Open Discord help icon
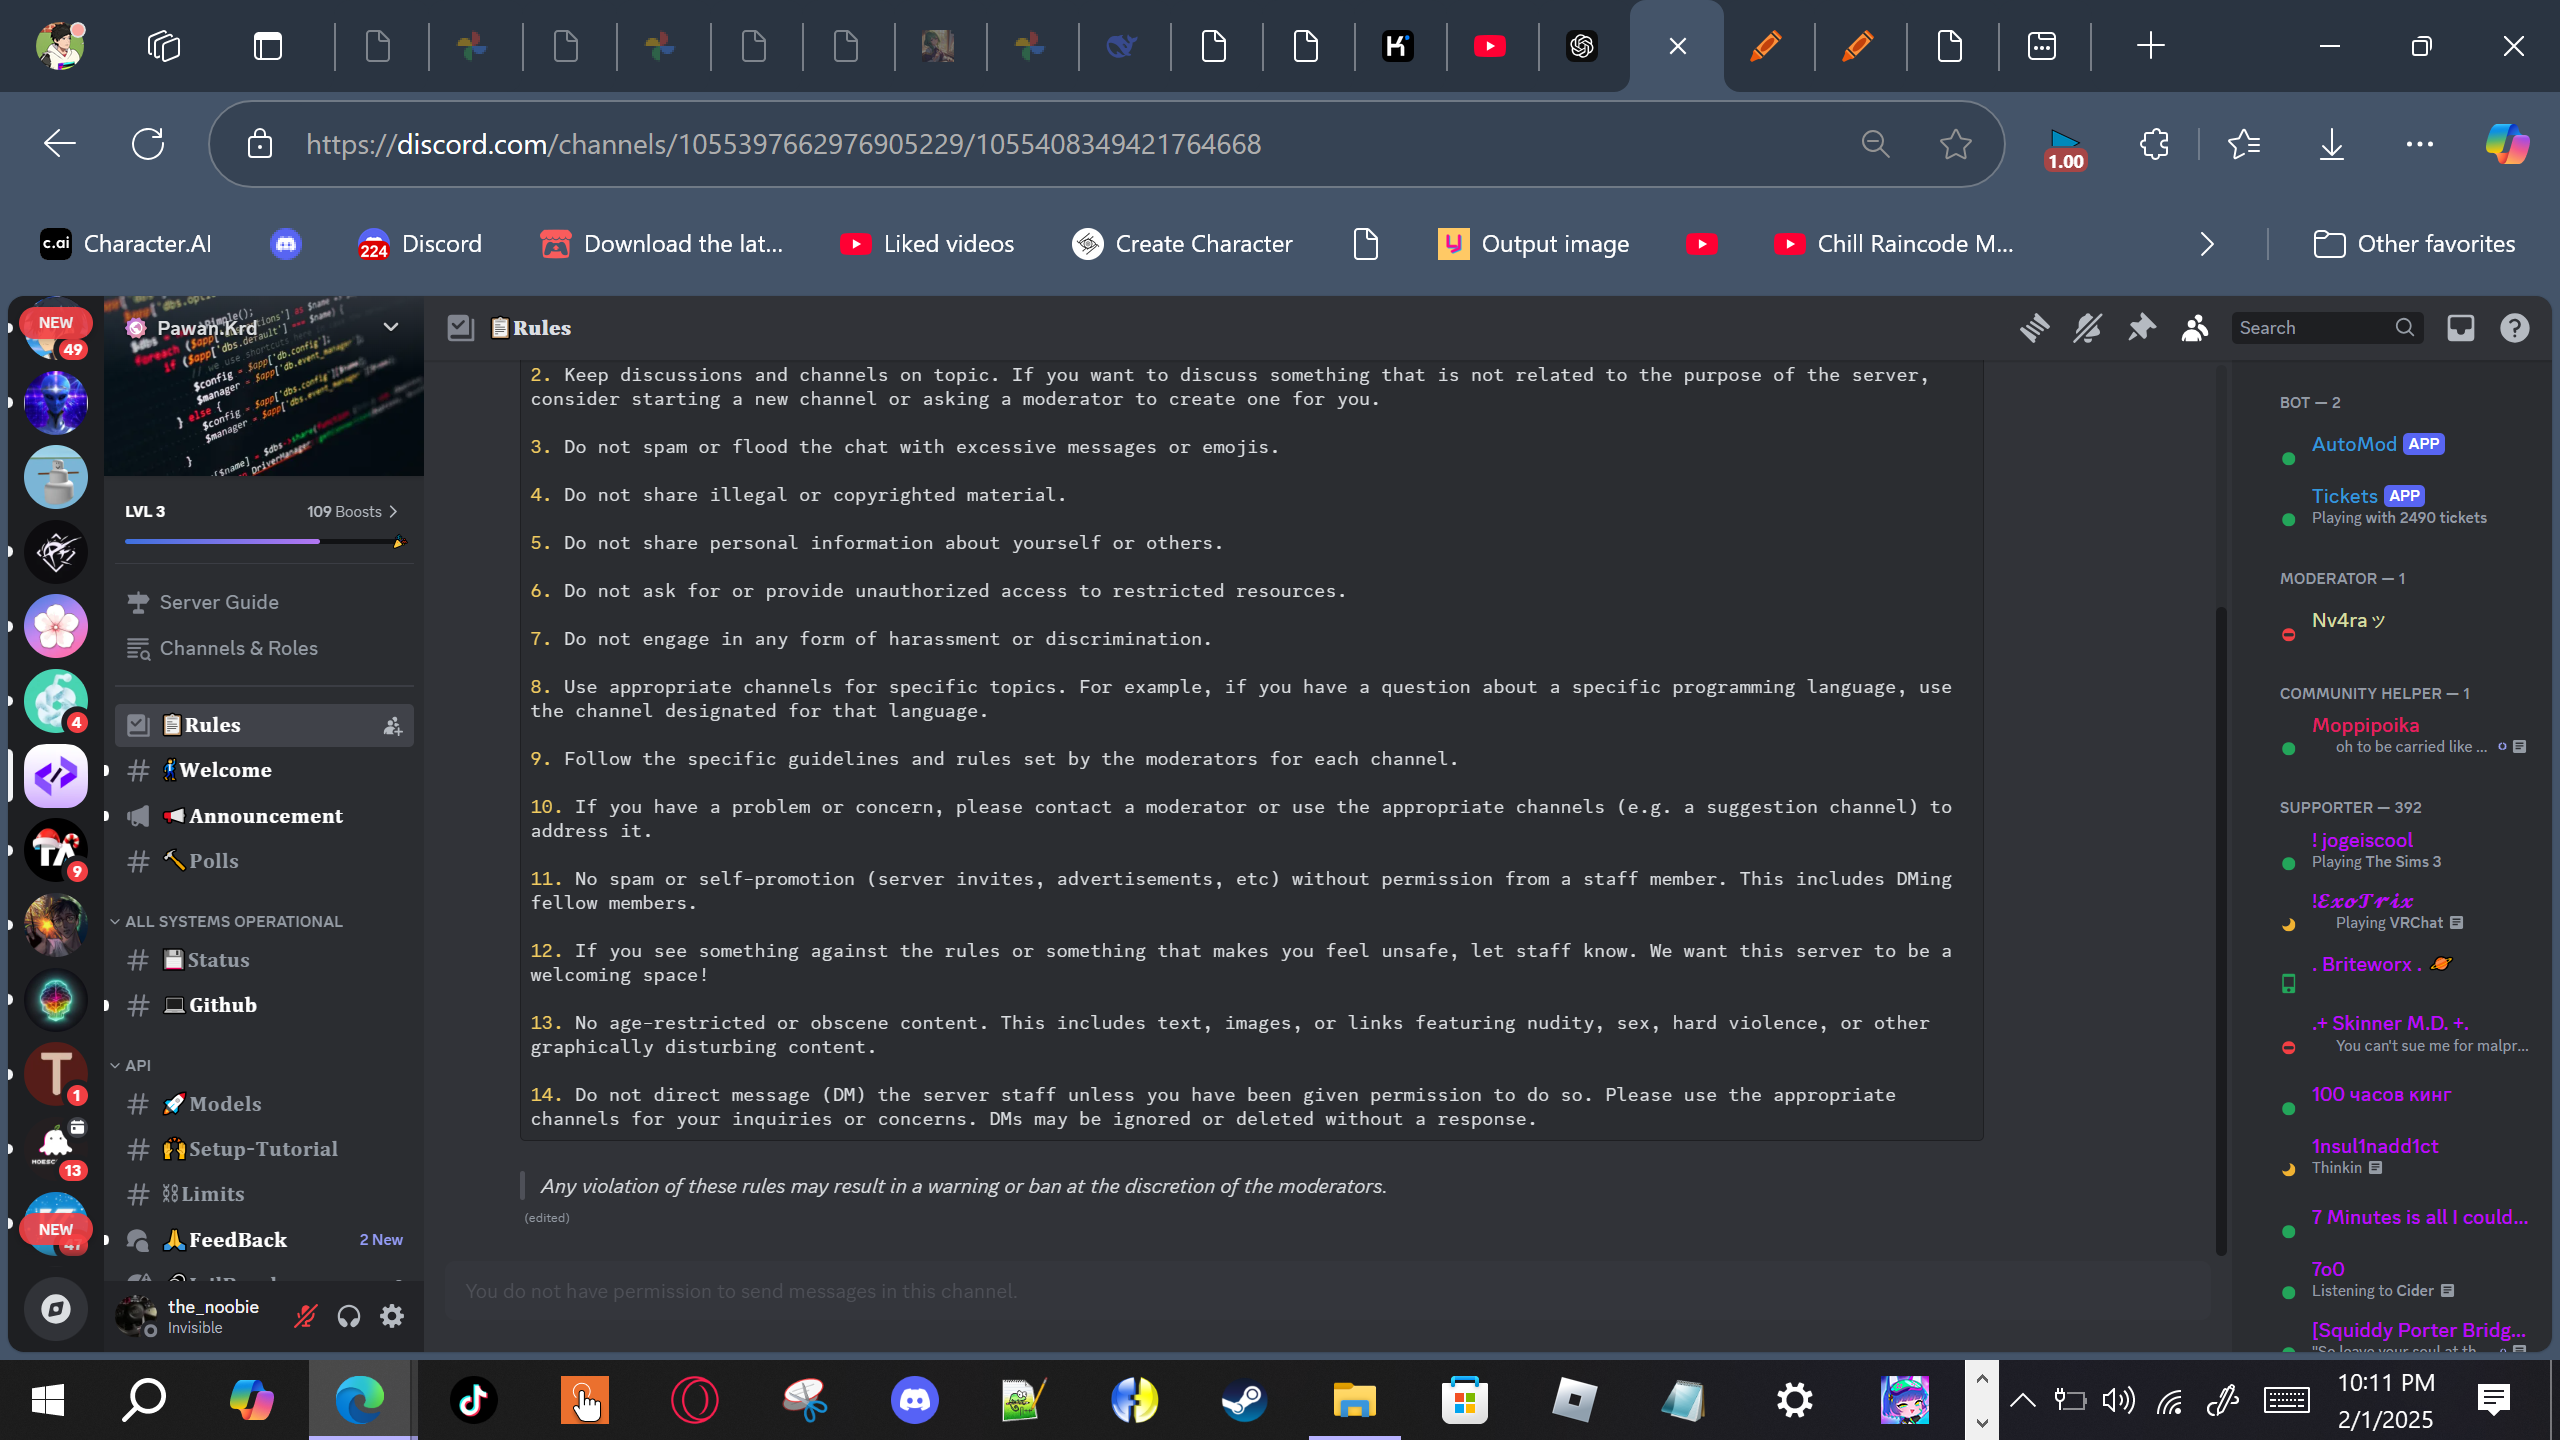The width and height of the screenshot is (2560, 1440). (2514, 328)
